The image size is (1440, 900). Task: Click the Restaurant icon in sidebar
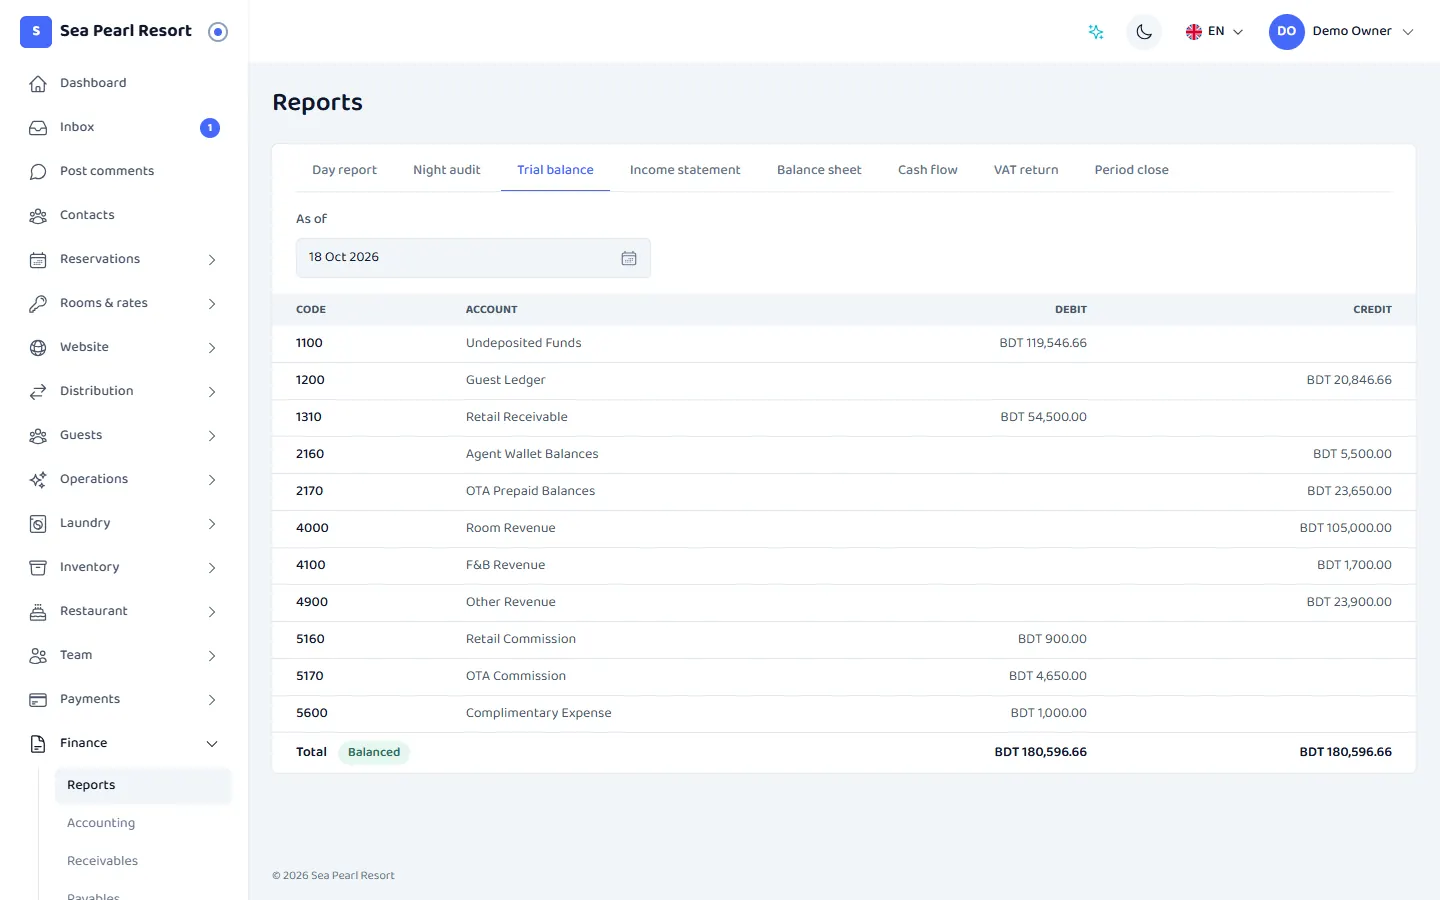[38, 611]
